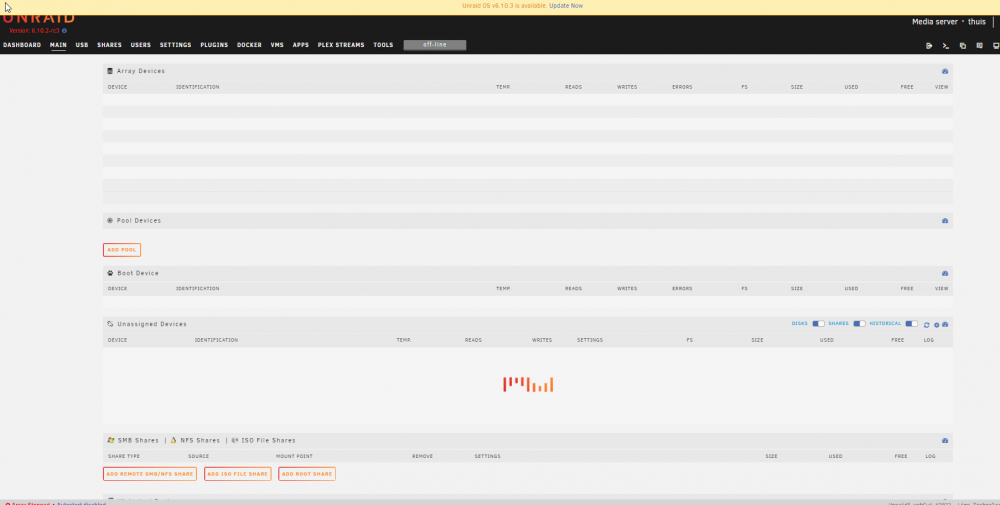Click the Unraid logo
The width and height of the screenshot is (1000, 505).
(x=39, y=18)
